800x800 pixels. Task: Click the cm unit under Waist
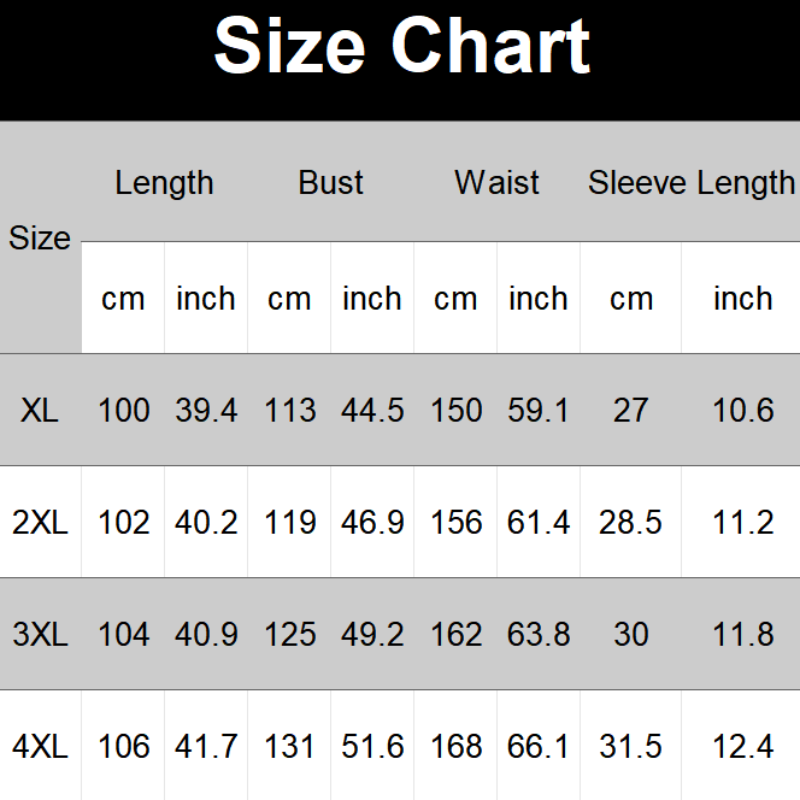[x=455, y=298]
